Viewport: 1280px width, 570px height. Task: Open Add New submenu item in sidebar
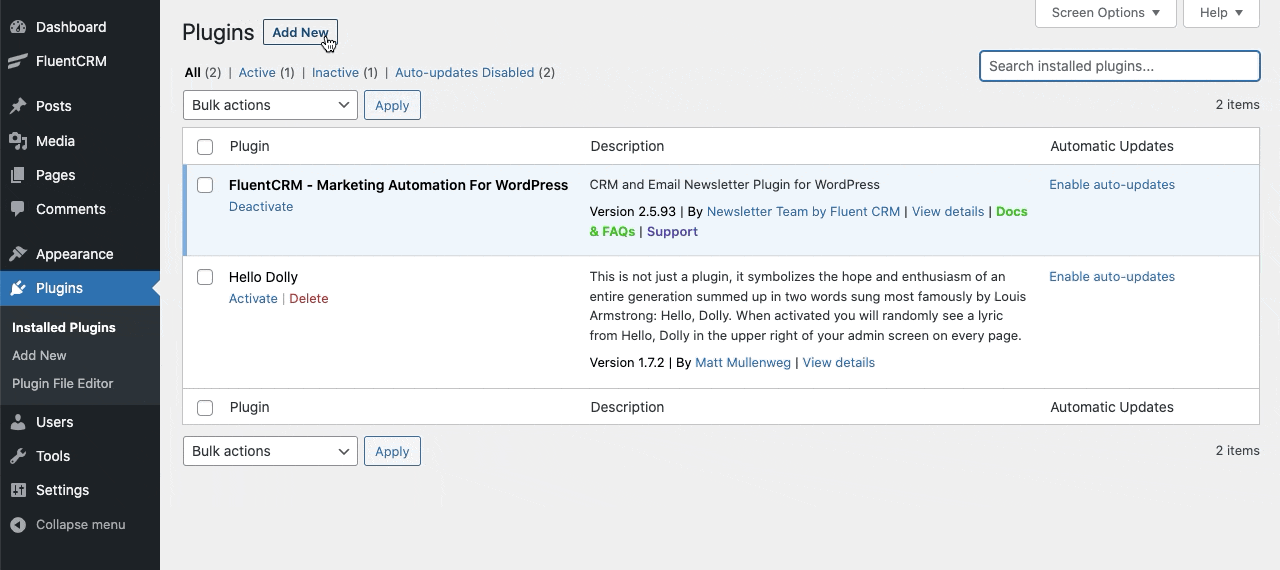tap(40, 355)
